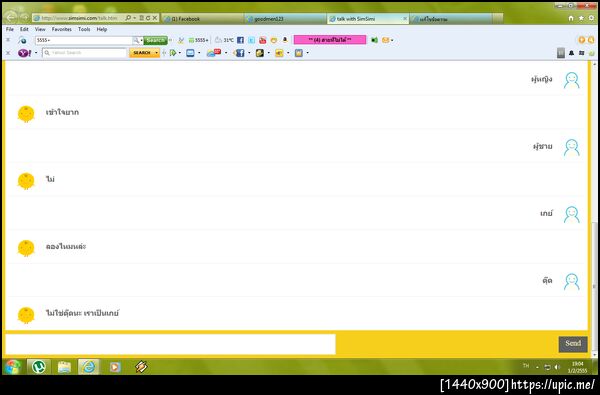The height and width of the screenshot is (395, 600).
Task: Open a new blank tab
Action: coord(497,19)
